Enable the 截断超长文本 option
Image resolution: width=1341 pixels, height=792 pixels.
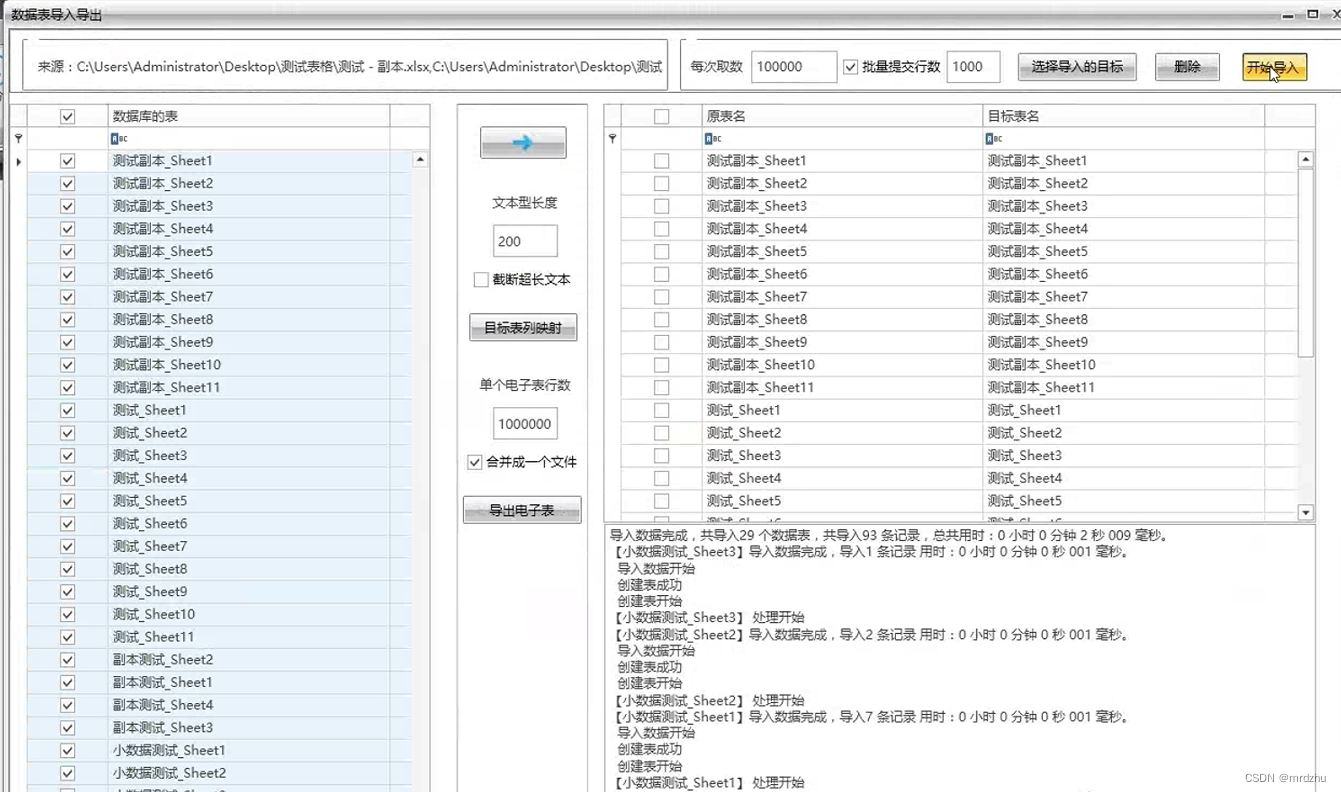[x=481, y=279]
